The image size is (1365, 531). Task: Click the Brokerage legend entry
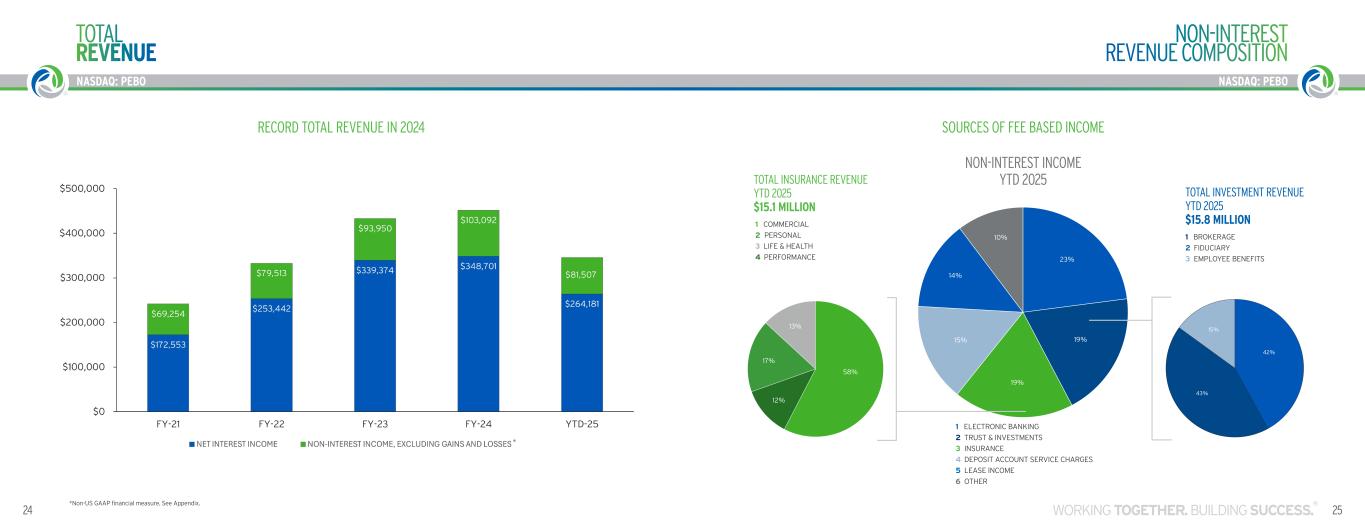point(1214,236)
